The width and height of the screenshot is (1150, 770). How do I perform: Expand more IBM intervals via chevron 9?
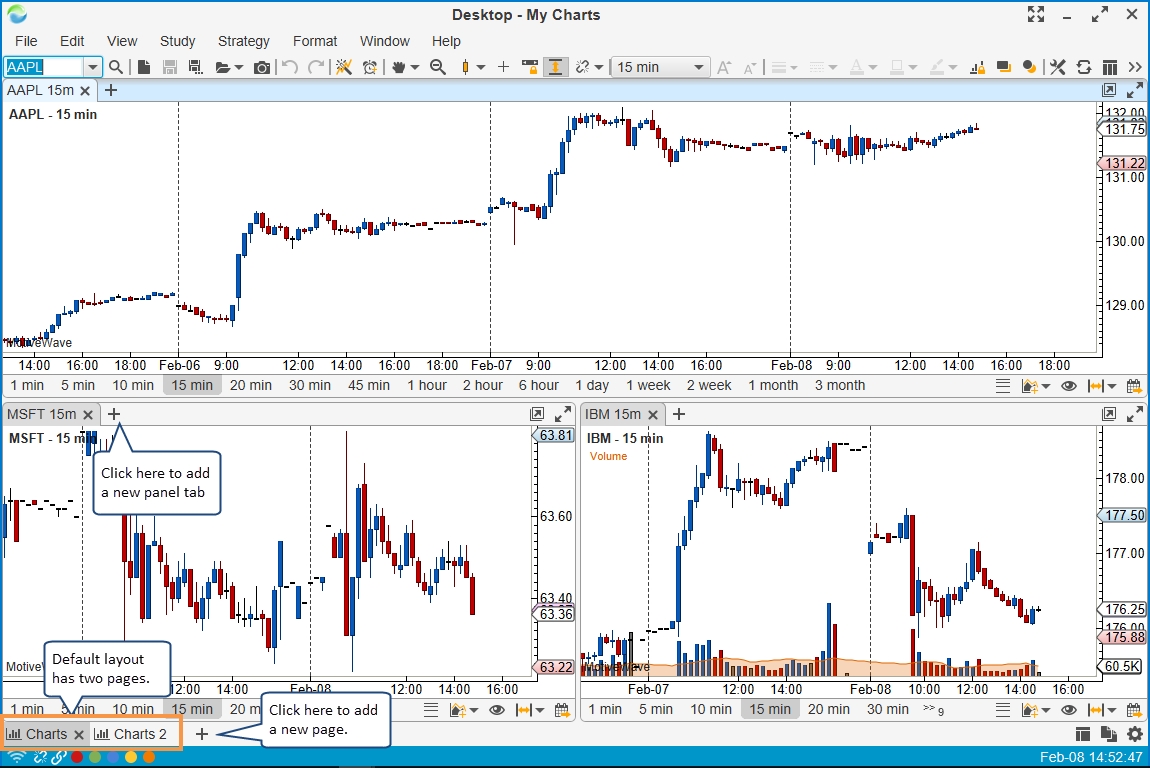pyautogui.click(x=933, y=709)
